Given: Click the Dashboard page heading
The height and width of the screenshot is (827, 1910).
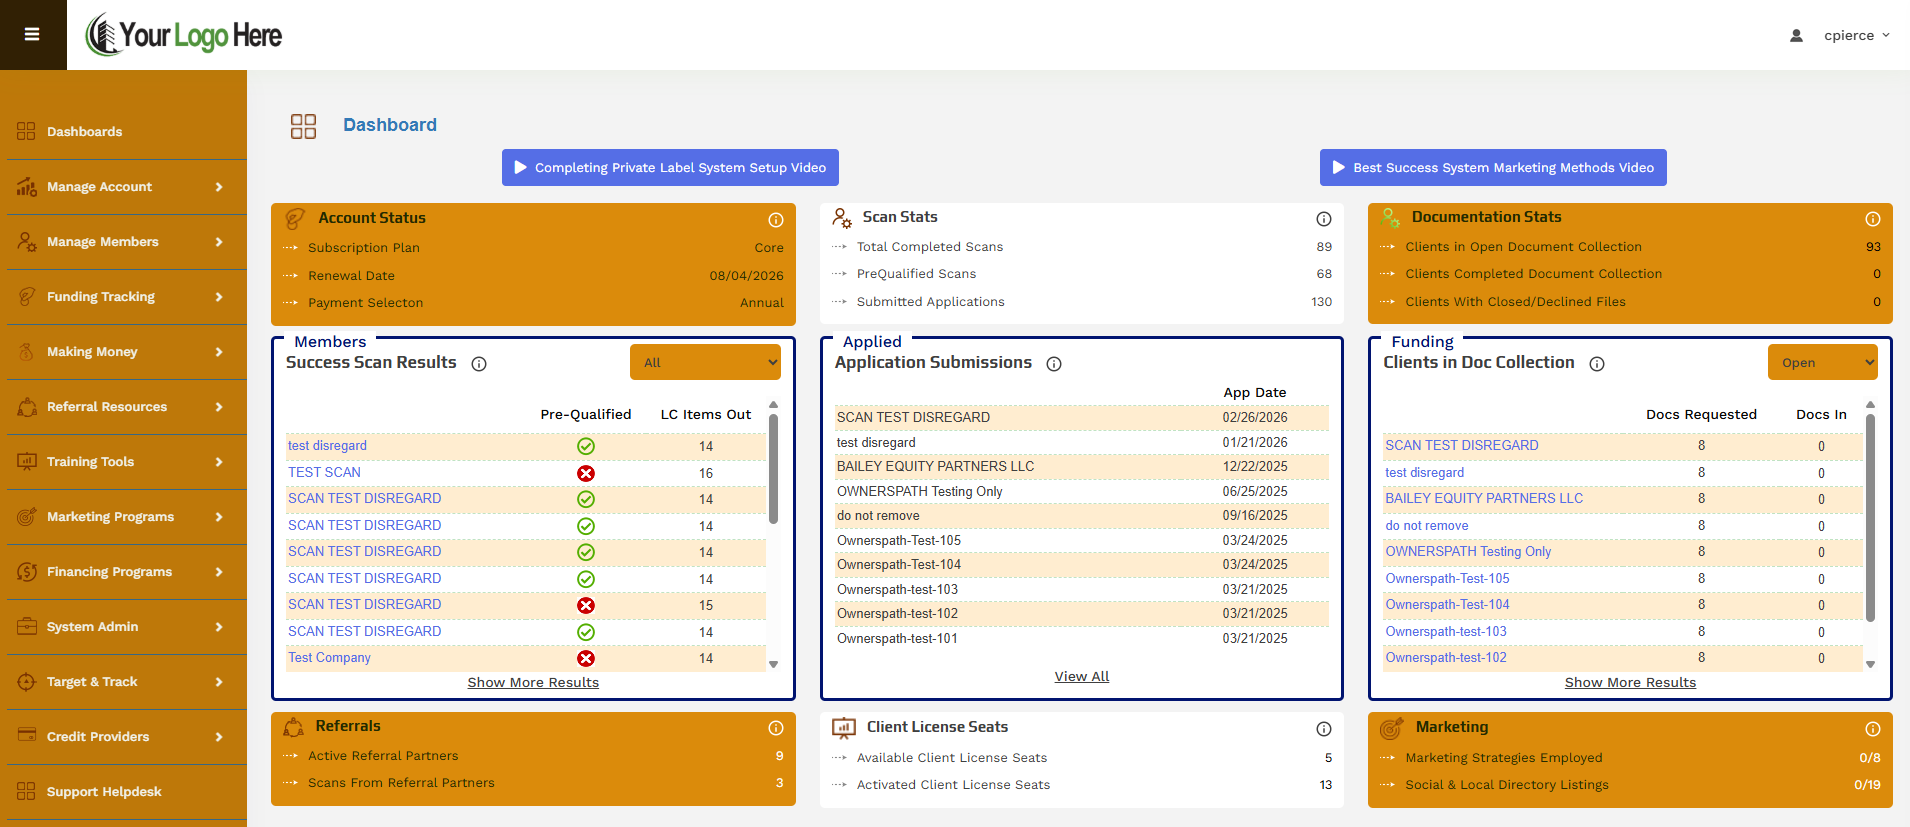Looking at the screenshot, I should (390, 125).
